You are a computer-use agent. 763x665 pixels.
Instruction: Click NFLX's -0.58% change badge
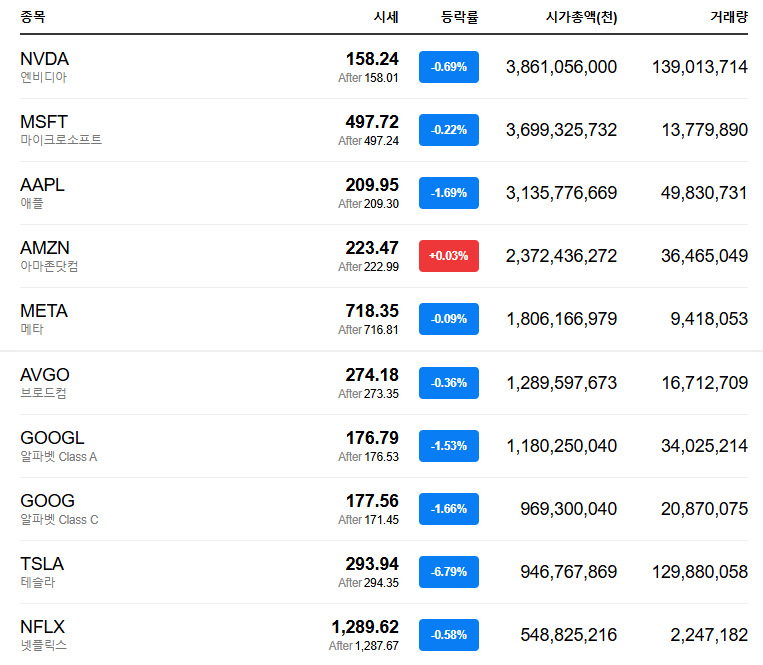pyautogui.click(x=449, y=635)
